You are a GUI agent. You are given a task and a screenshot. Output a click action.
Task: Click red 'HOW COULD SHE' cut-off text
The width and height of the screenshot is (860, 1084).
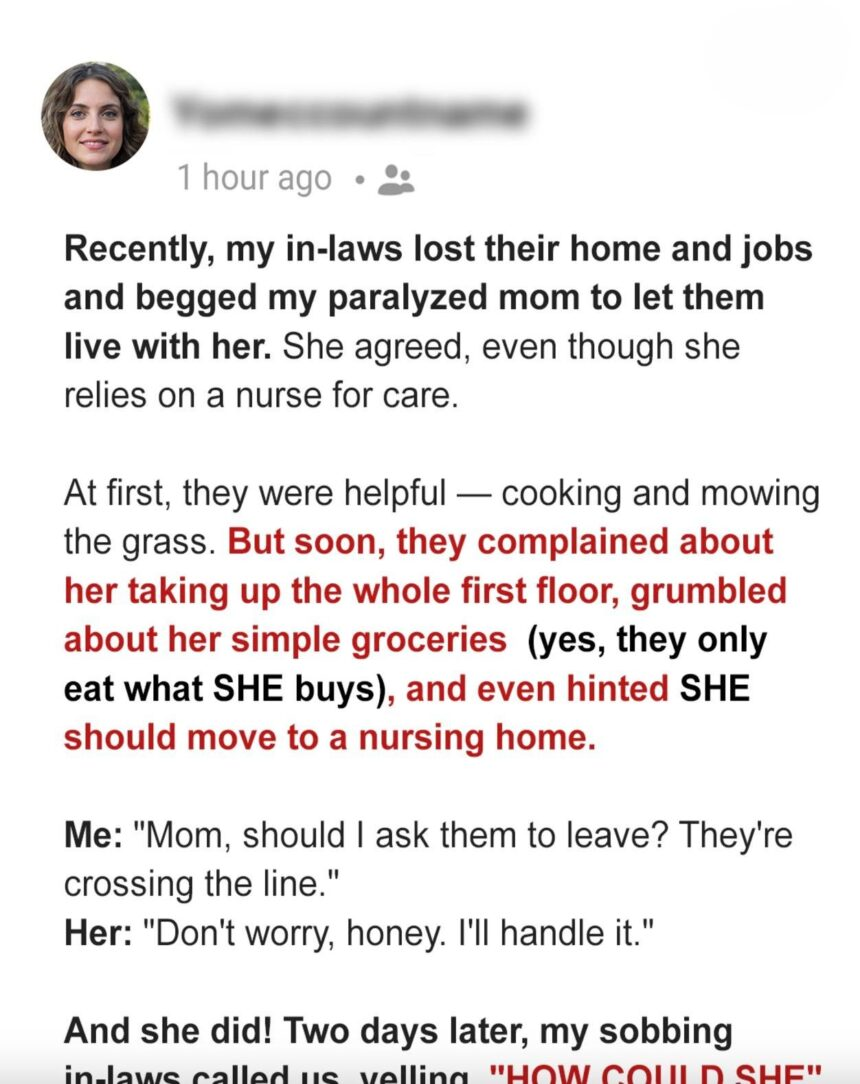pos(655,1074)
